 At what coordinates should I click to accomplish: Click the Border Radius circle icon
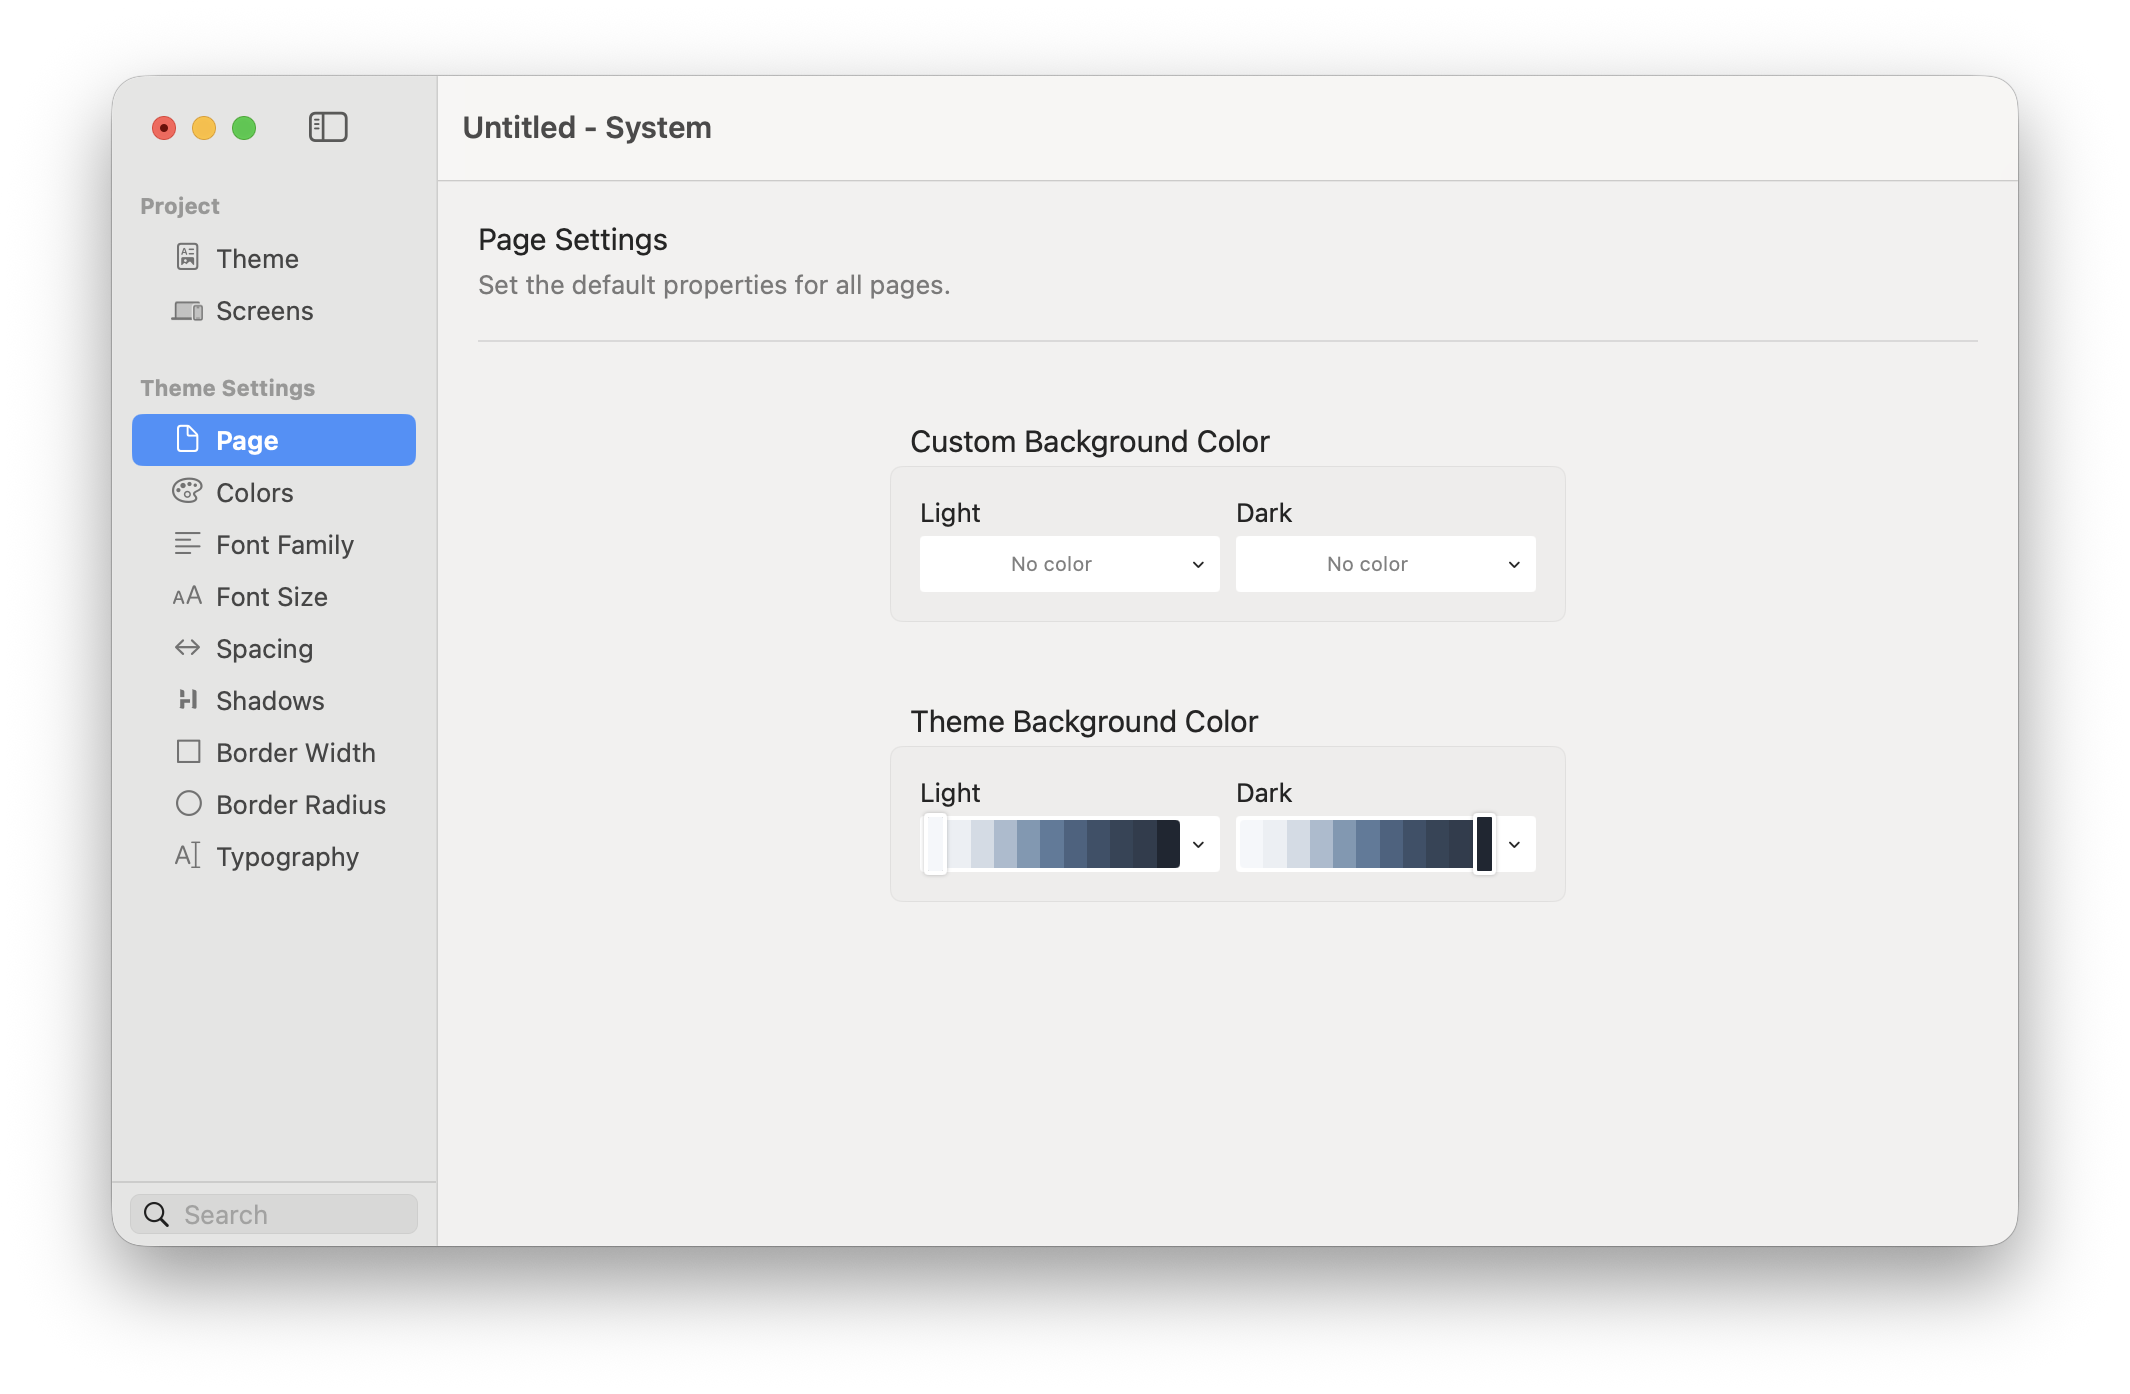click(188, 803)
